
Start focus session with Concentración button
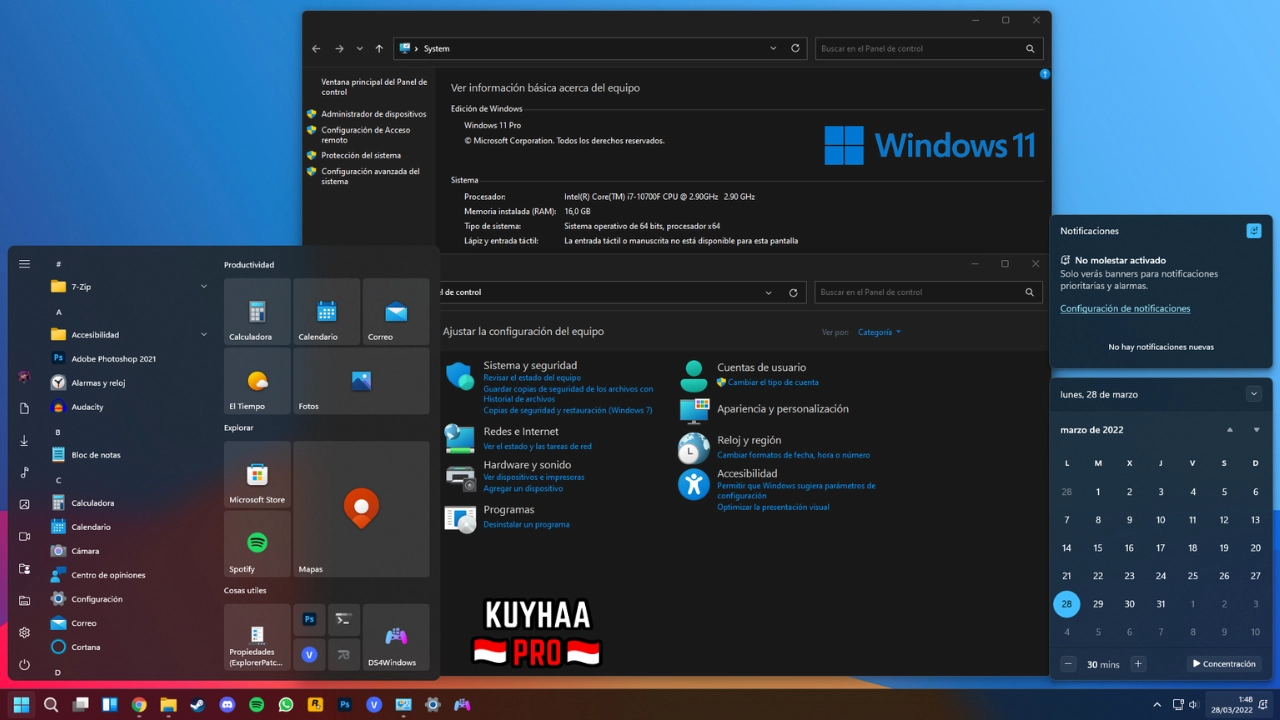coord(1224,664)
